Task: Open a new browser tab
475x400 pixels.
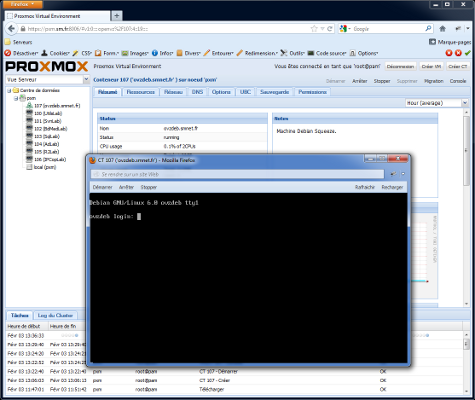Action: pos(117,16)
